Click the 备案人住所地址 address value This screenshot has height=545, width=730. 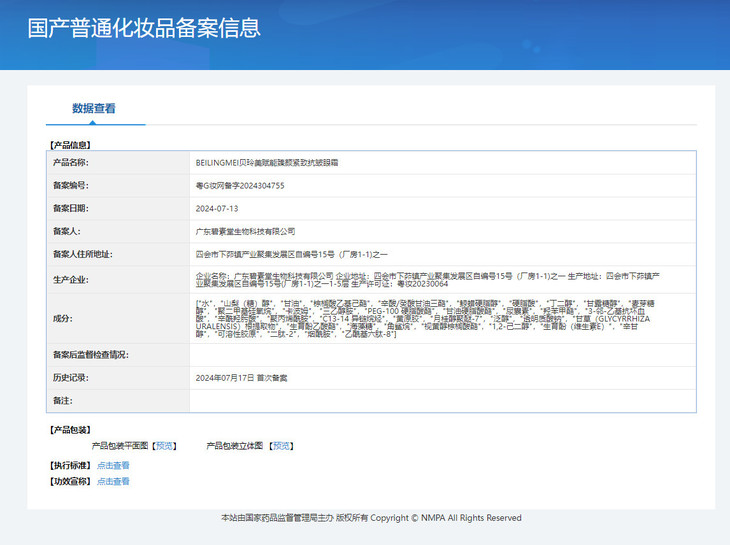point(298,254)
